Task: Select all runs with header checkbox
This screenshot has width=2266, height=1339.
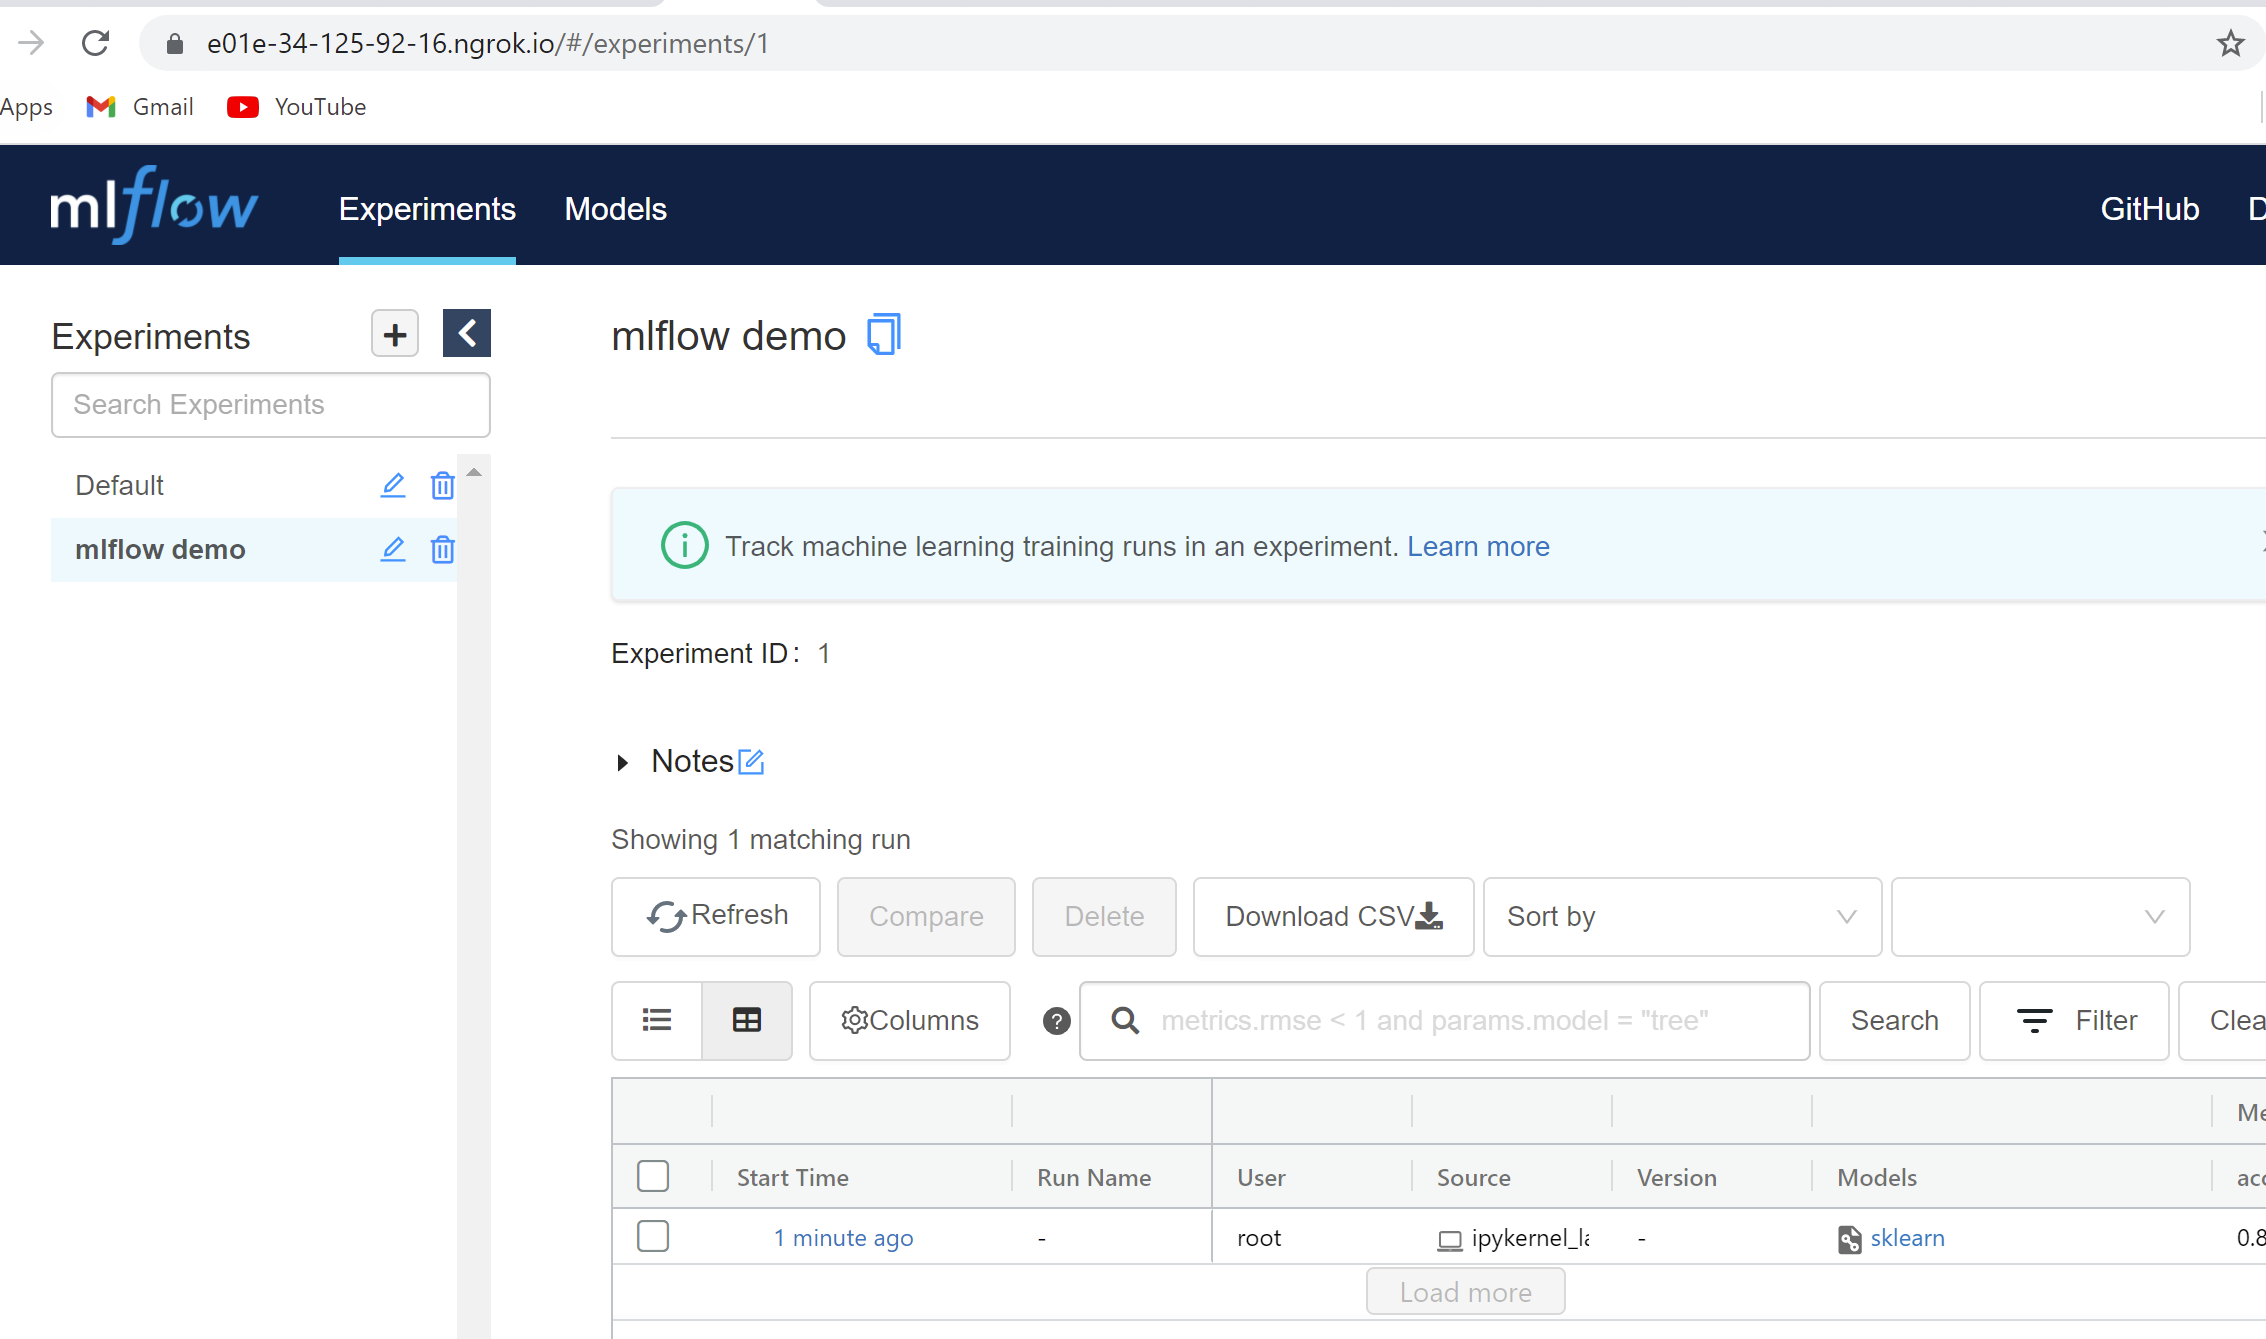Action: (653, 1176)
